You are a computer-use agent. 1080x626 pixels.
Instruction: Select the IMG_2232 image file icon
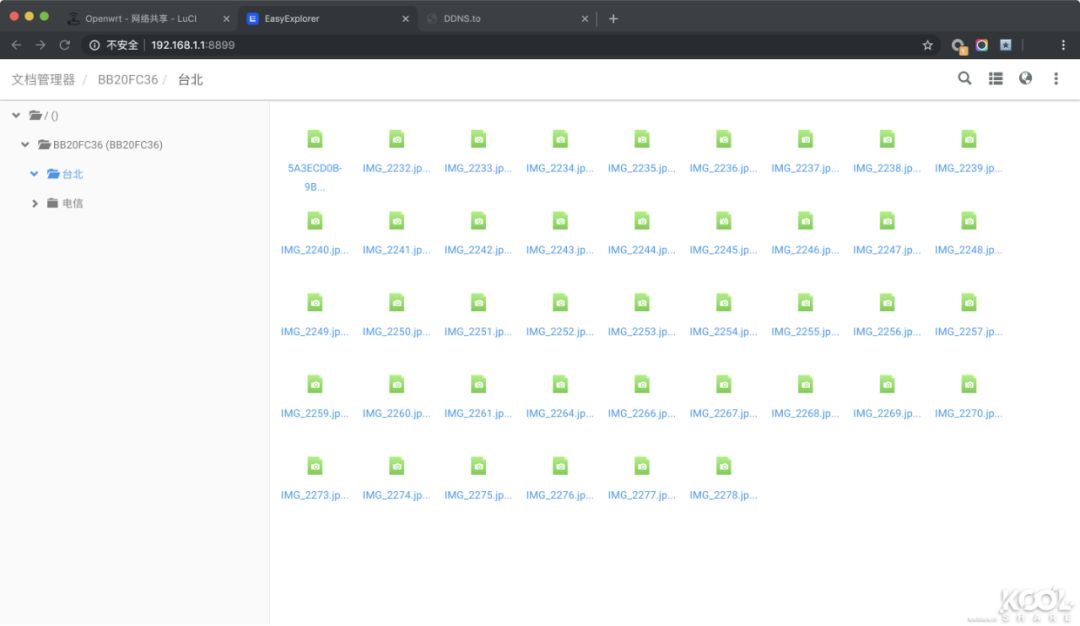coord(397,139)
